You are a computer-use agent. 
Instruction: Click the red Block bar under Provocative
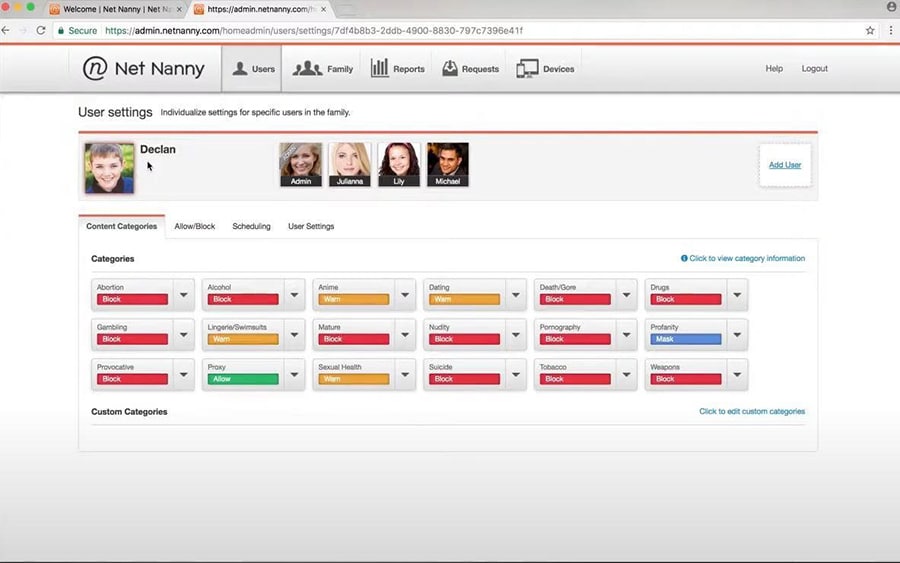(132, 379)
